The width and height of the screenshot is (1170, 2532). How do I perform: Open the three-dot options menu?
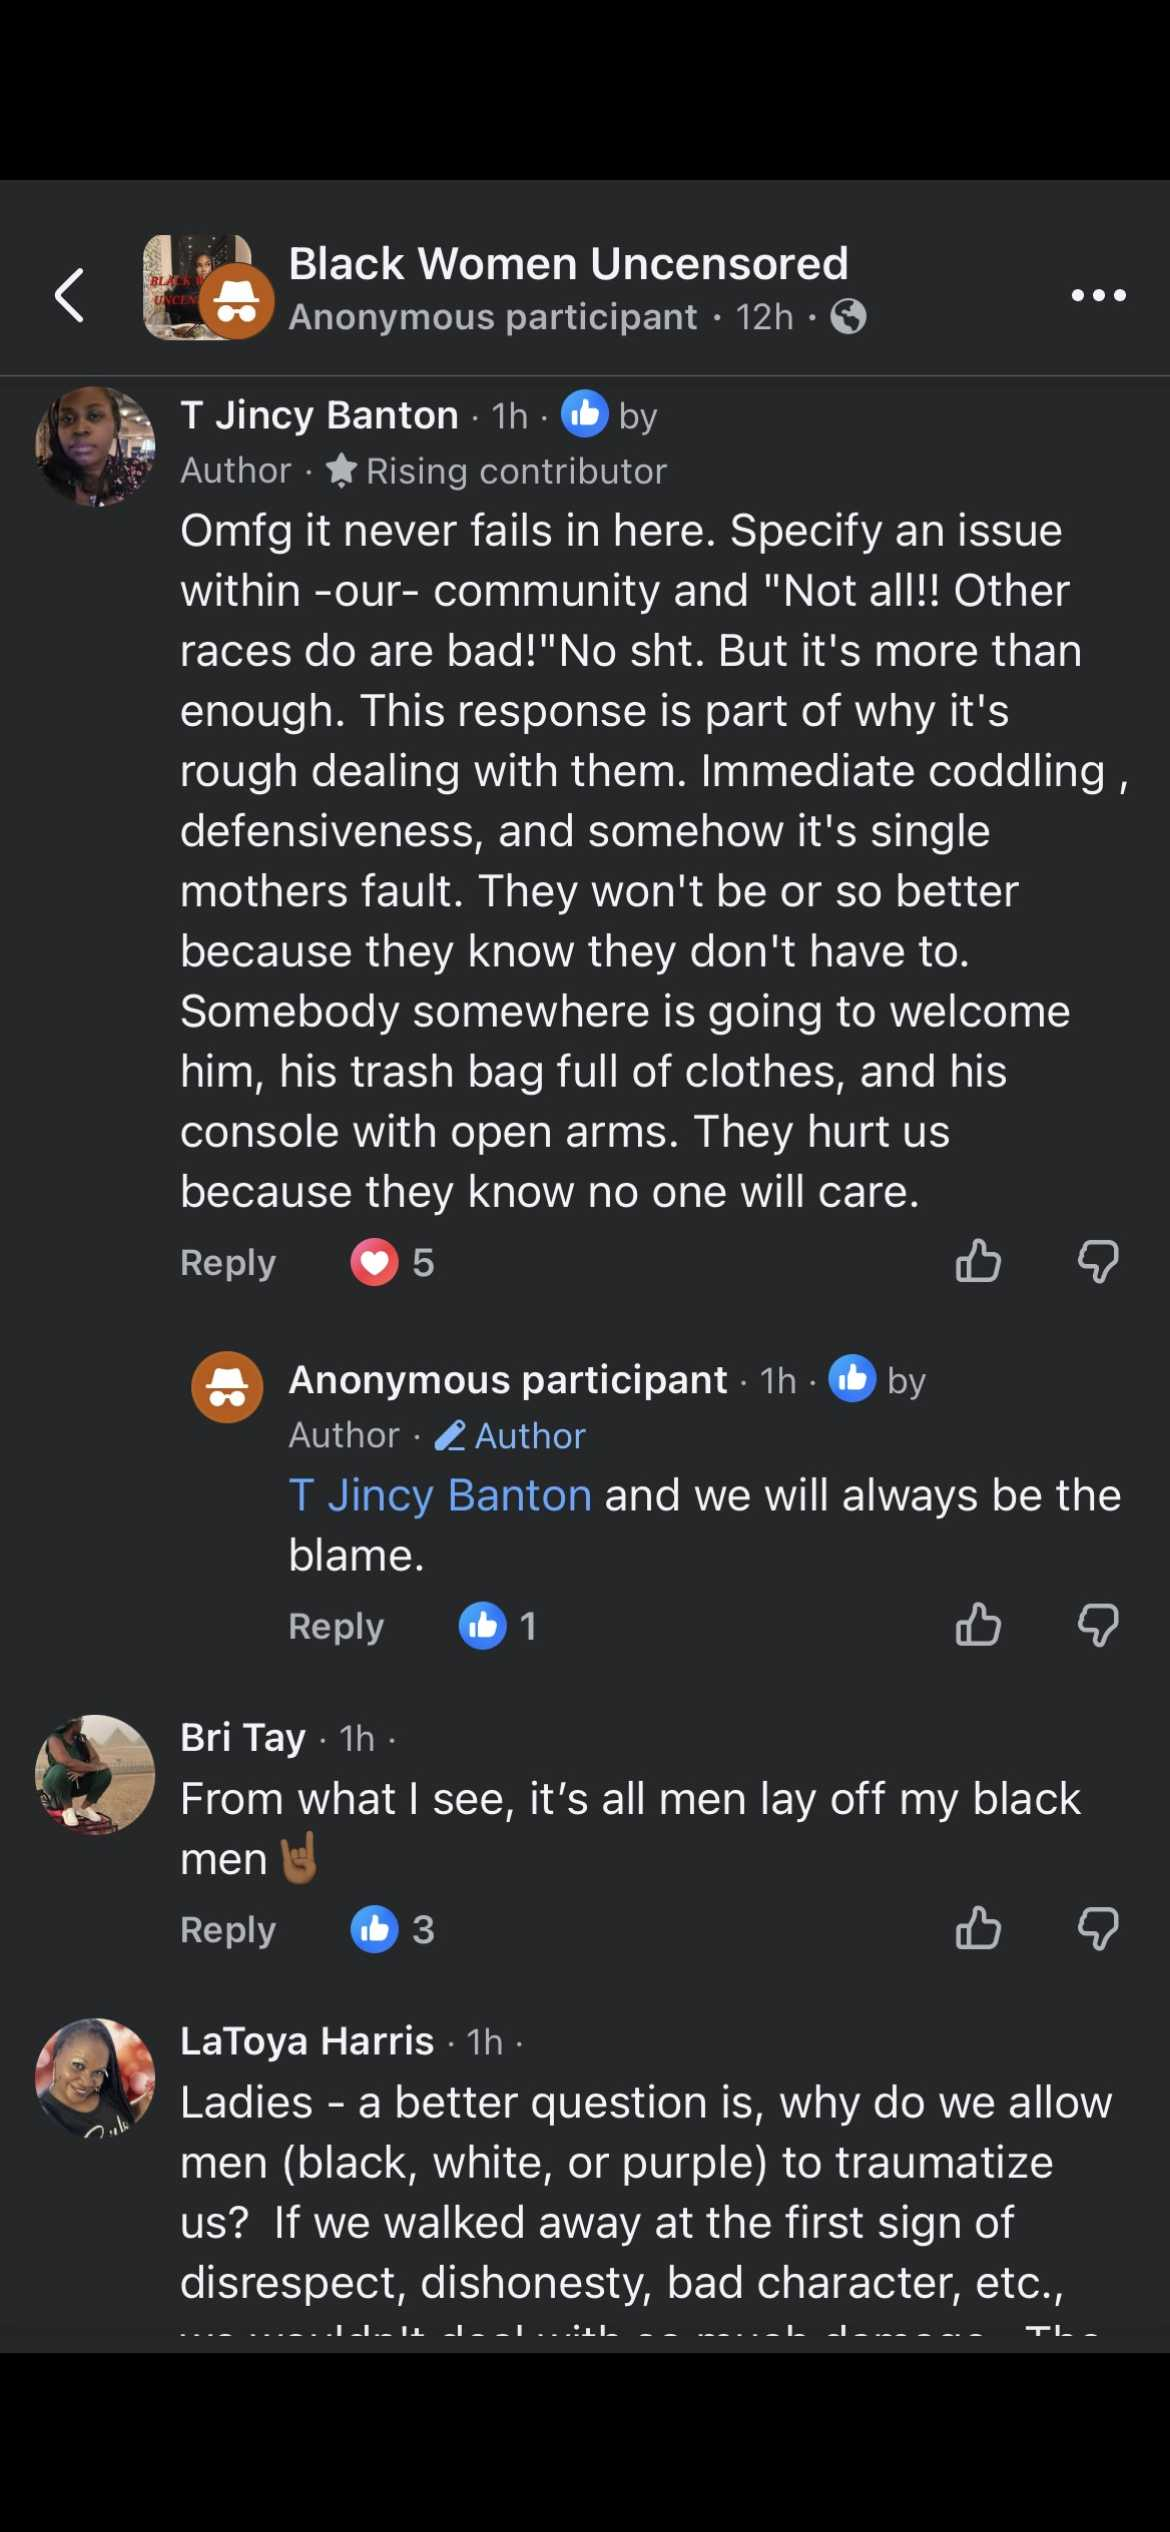click(1098, 295)
